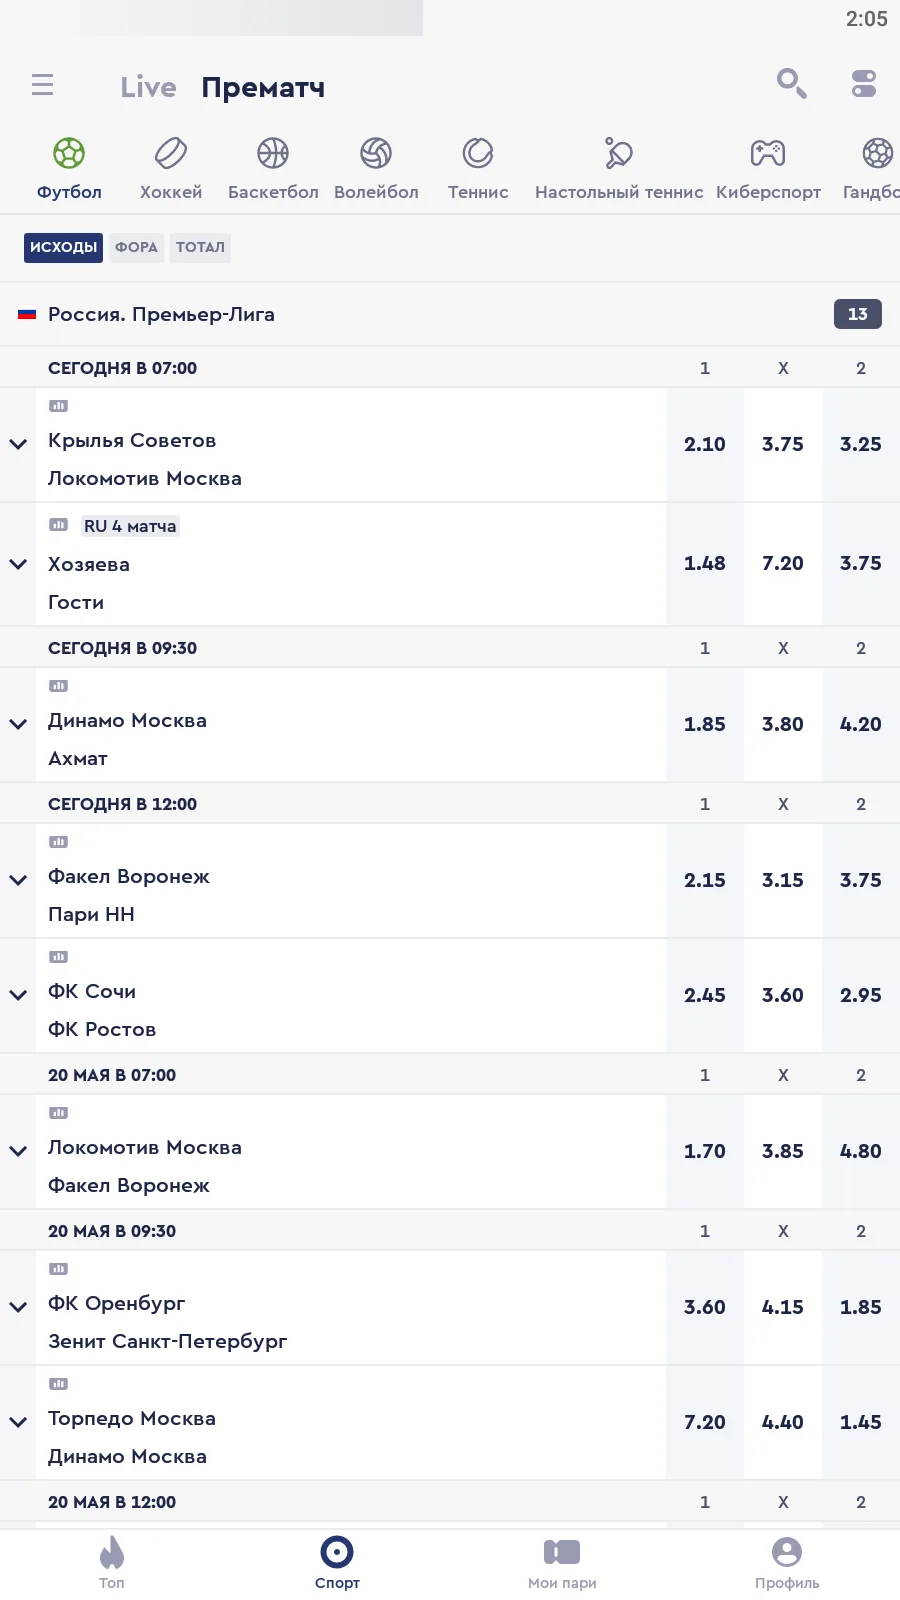Image resolution: width=900 pixels, height=1600 pixels.
Task: Switch odds filter to ТОТАЛ
Action: [200, 247]
